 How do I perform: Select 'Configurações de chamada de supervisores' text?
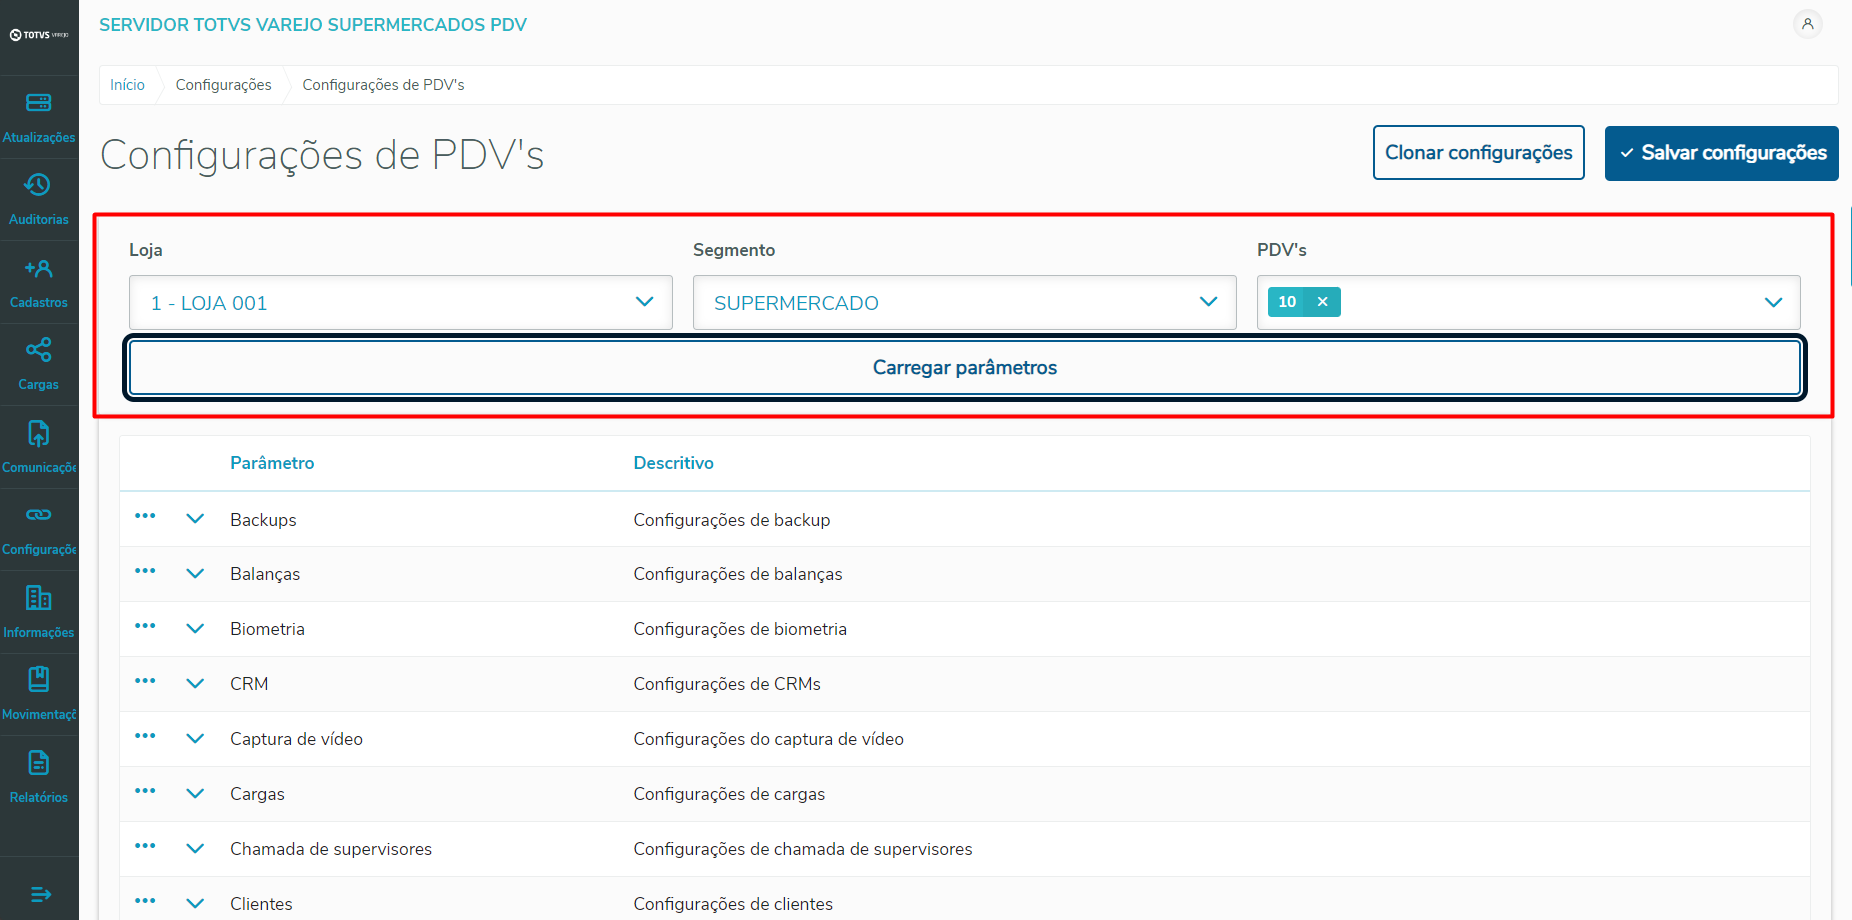802,850
